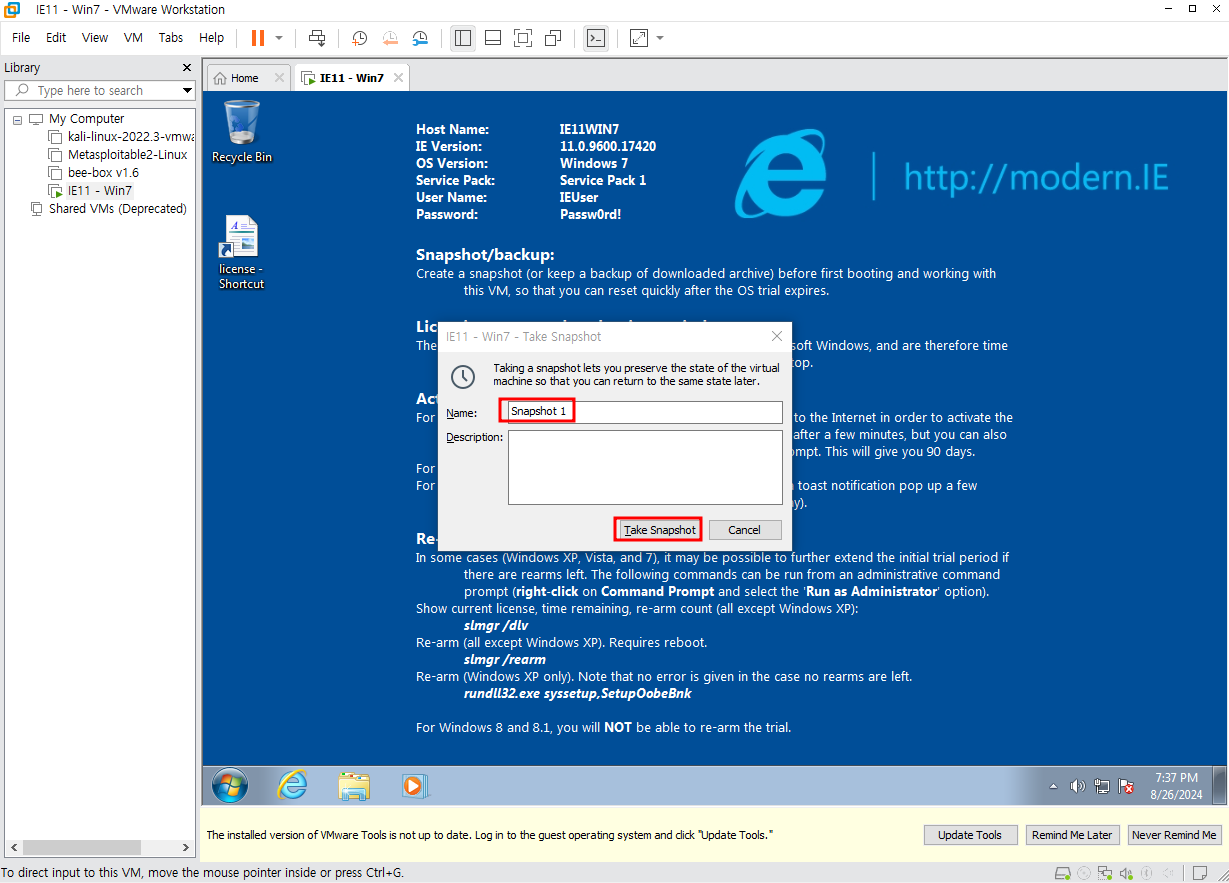1229x883 pixels.
Task: Click the hard disk status bar icon
Action: pos(1062,873)
